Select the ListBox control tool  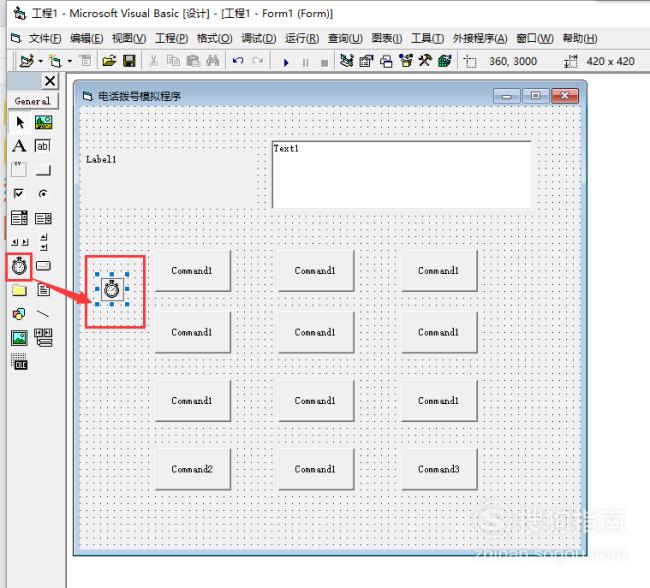(43, 218)
